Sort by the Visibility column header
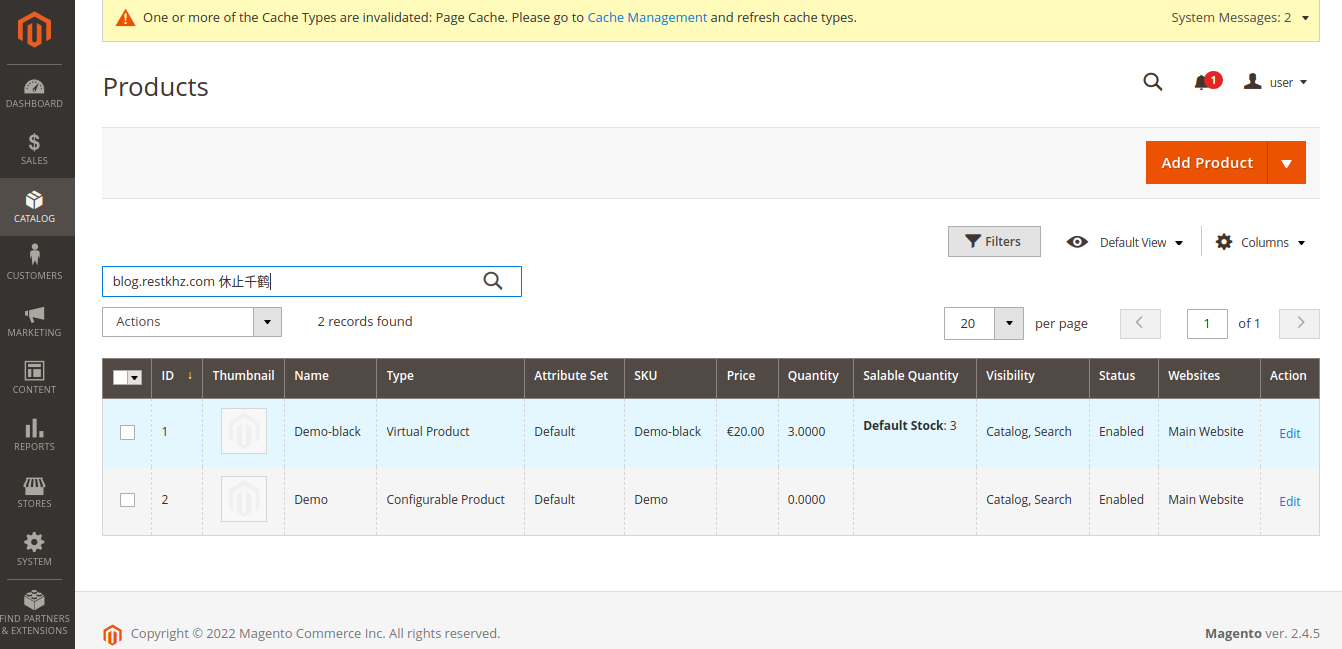 [x=1032, y=376]
